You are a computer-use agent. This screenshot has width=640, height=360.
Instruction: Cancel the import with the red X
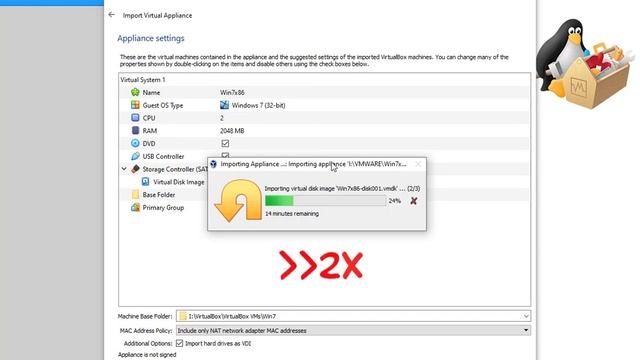pyautogui.click(x=413, y=200)
